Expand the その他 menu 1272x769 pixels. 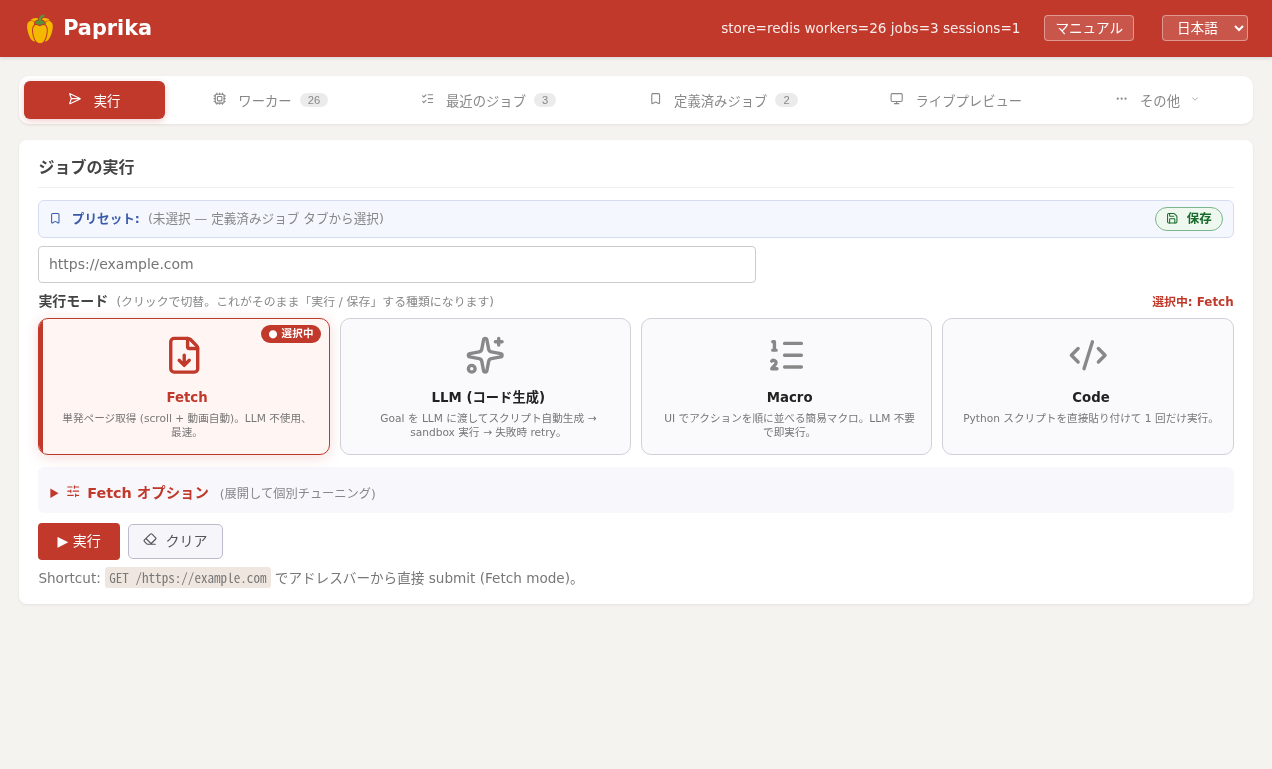click(x=1157, y=100)
